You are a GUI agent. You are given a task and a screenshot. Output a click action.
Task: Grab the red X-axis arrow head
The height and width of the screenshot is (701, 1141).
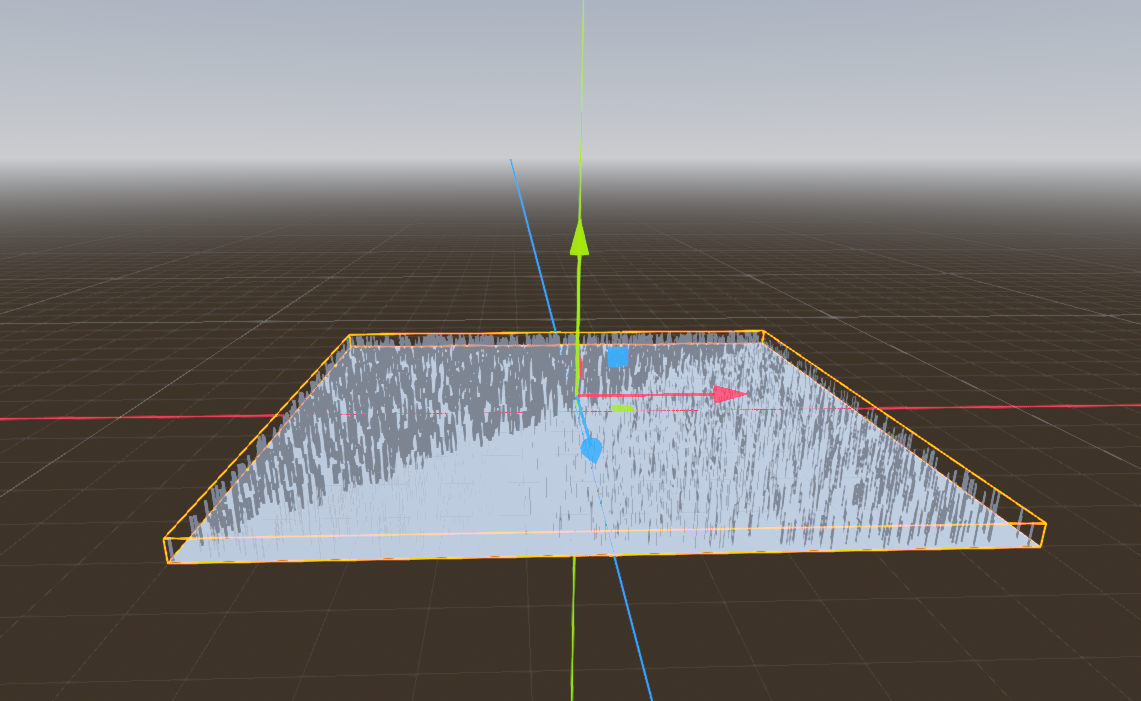731,395
